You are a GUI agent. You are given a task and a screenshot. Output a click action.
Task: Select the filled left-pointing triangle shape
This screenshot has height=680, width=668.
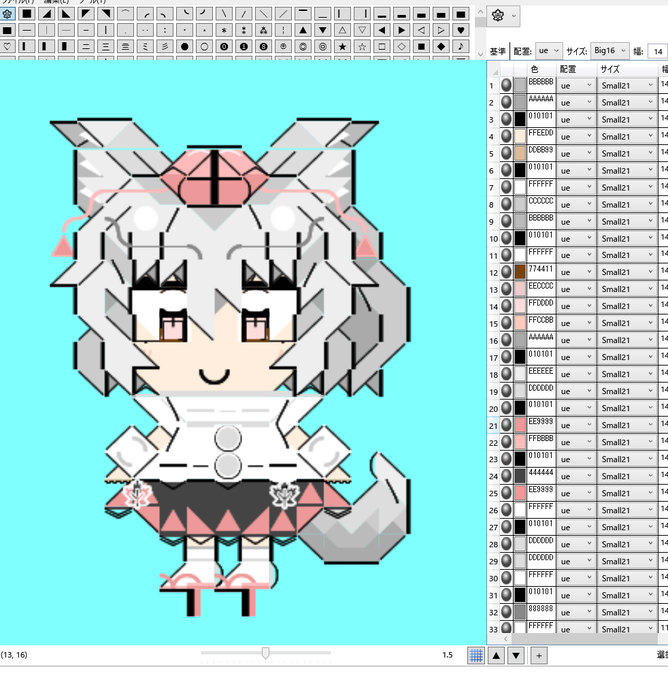point(382,30)
